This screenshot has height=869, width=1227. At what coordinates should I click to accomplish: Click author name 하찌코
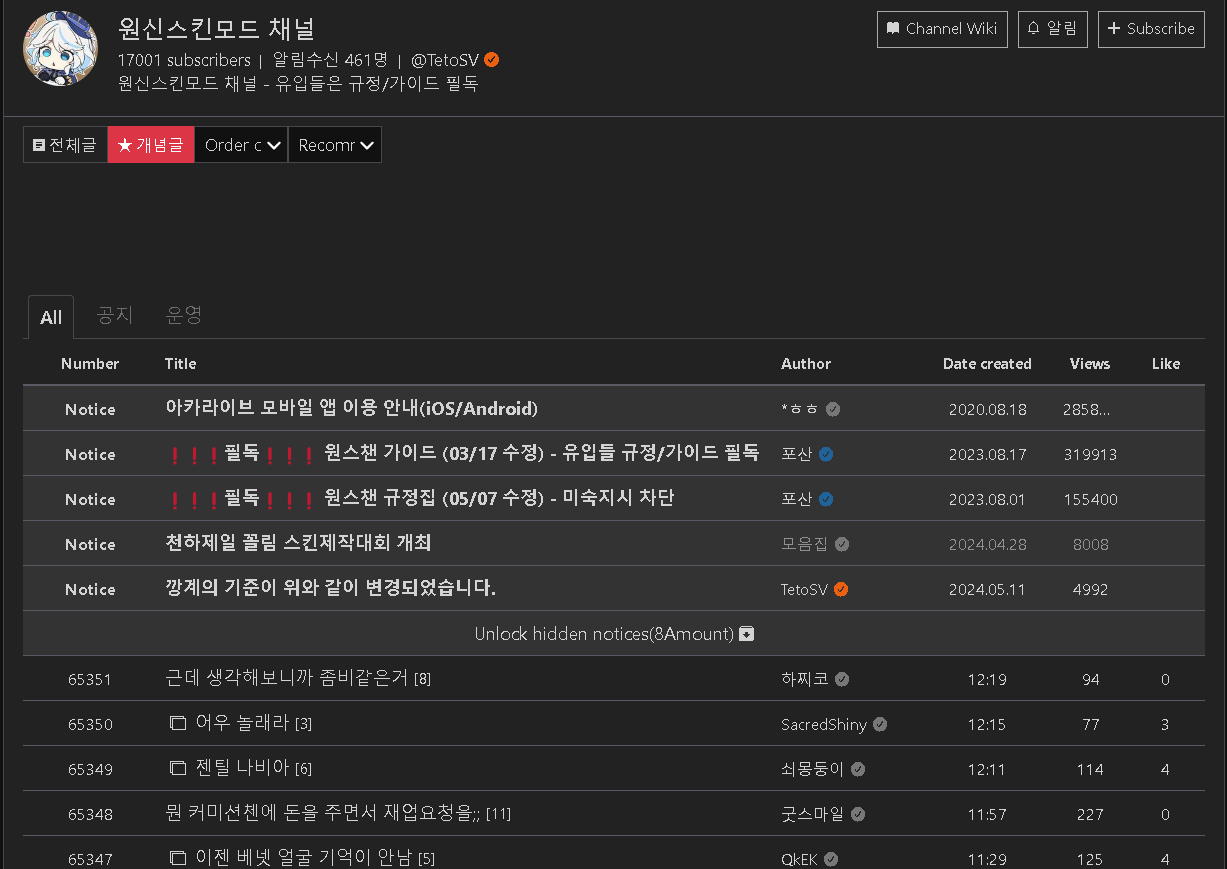click(805, 679)
